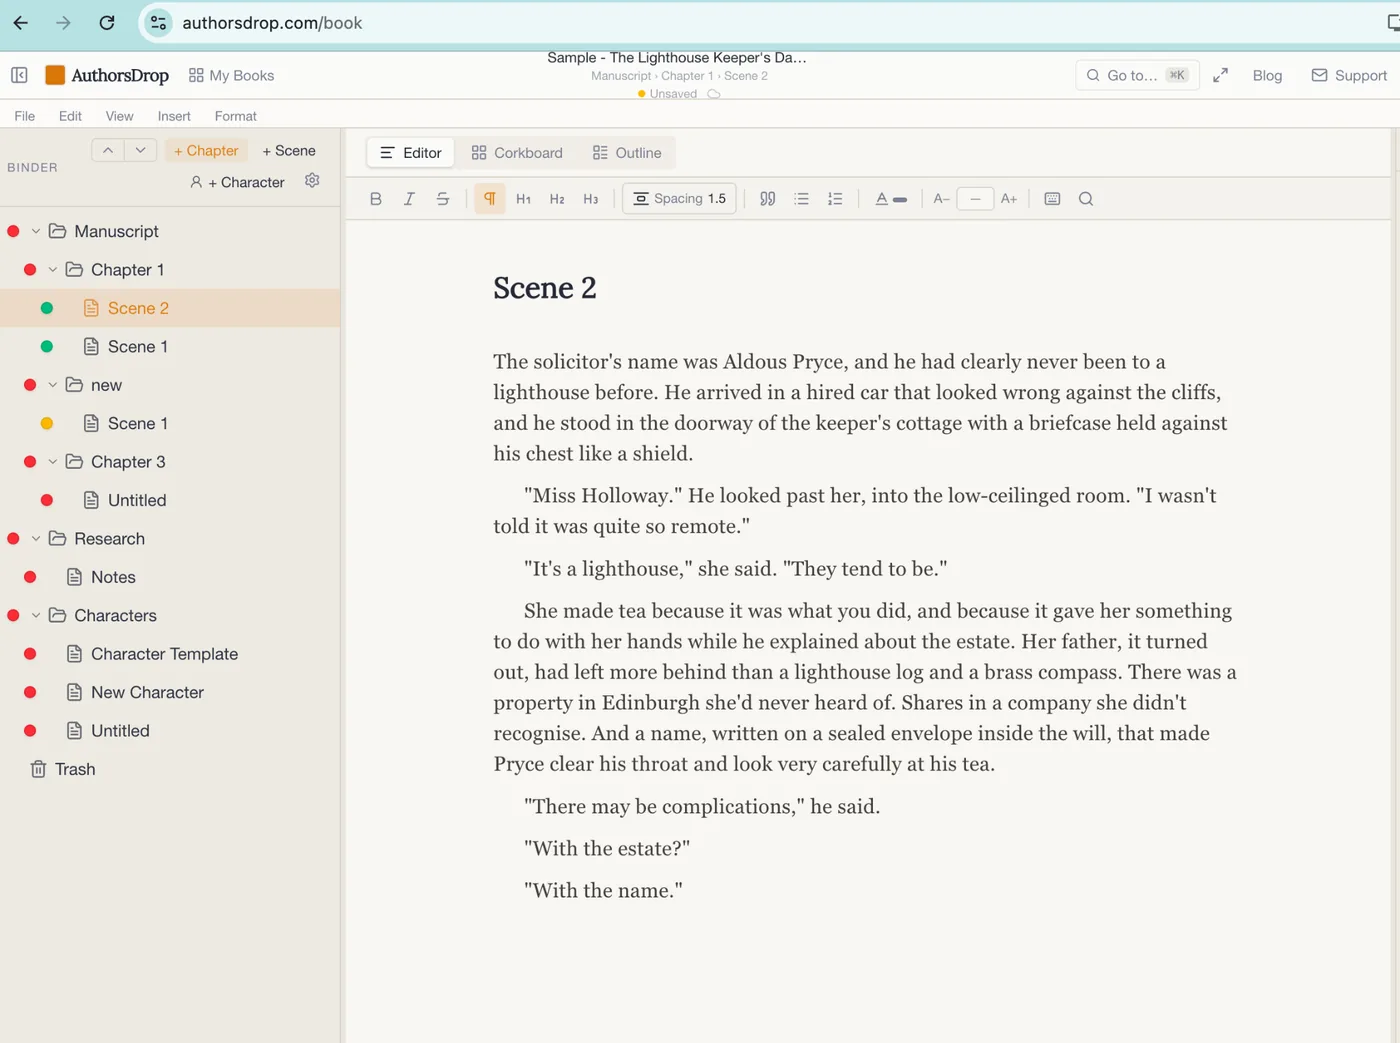This screenshot has height=1043, width=1400.
Task: Pick a text color from the toolbar
Action: [x=891, y=199]
